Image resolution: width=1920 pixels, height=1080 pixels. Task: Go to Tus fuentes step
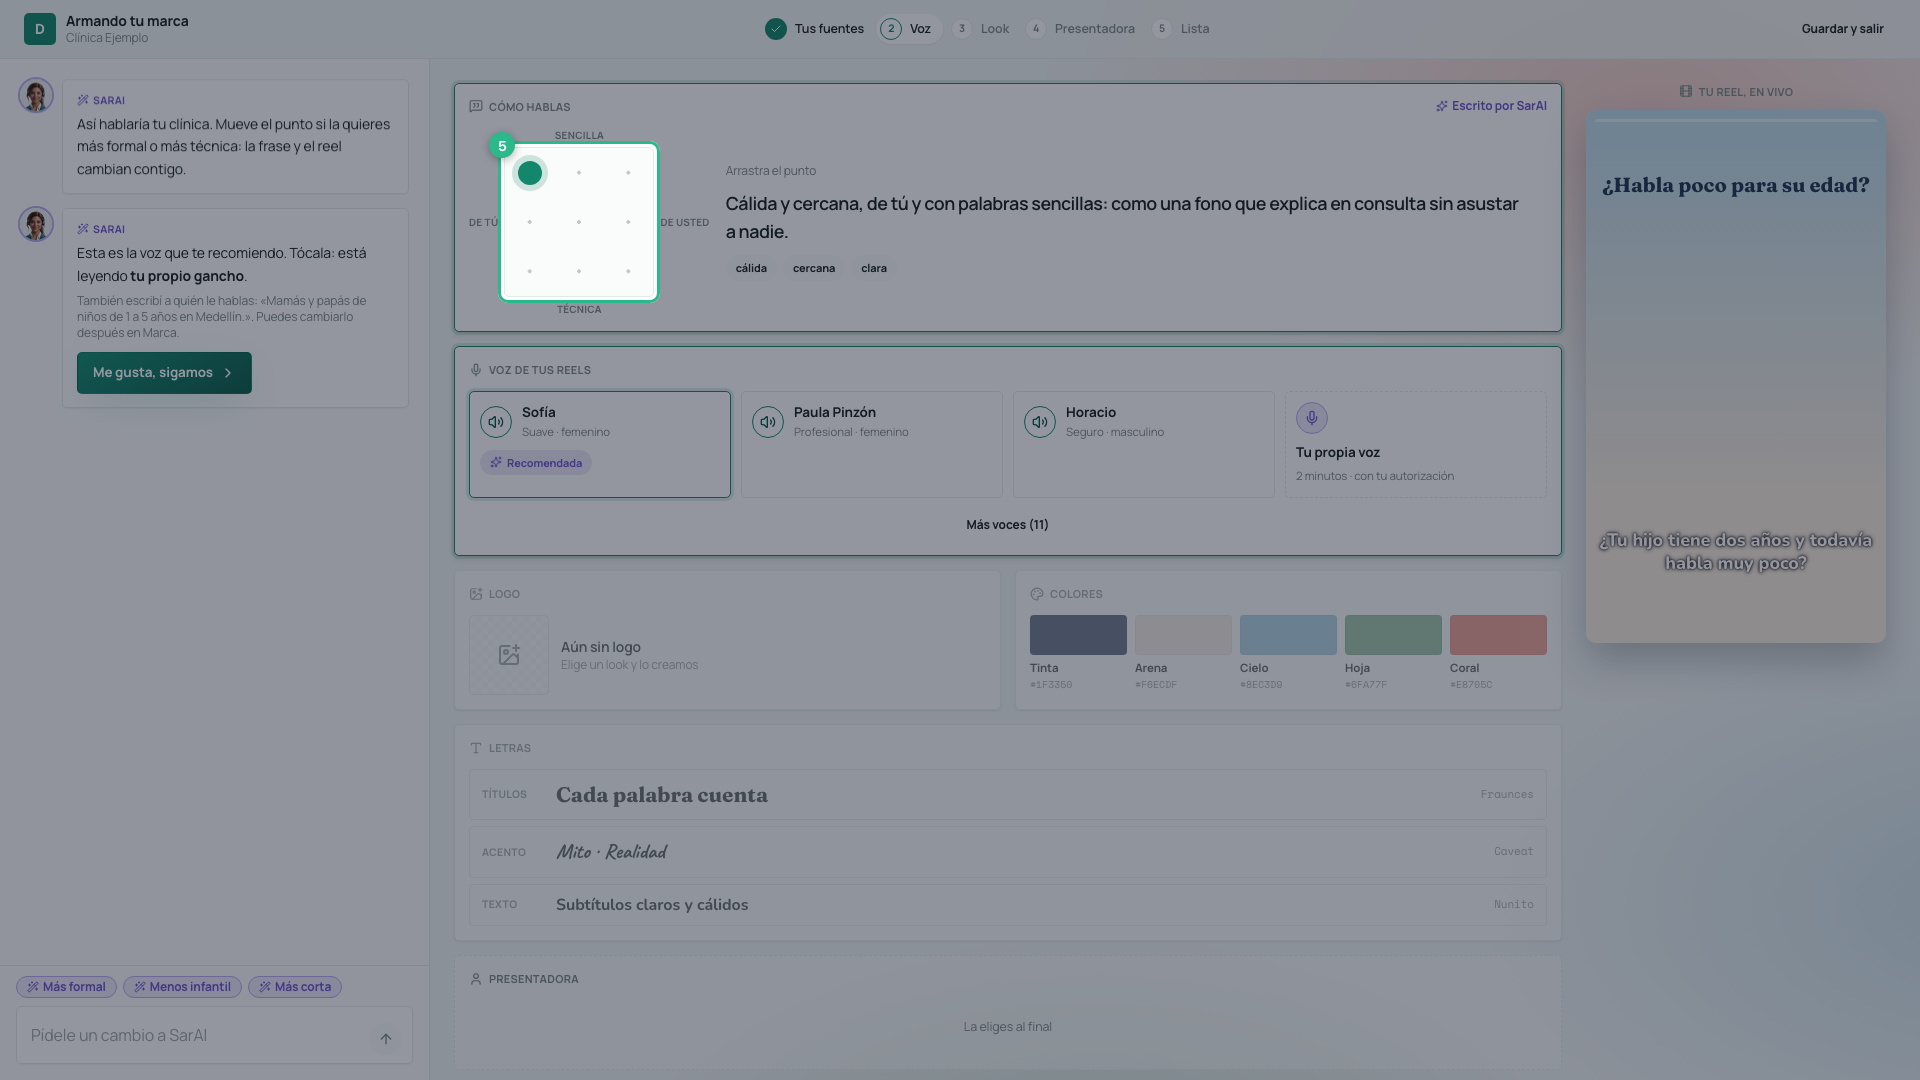[x=815, y=29]
